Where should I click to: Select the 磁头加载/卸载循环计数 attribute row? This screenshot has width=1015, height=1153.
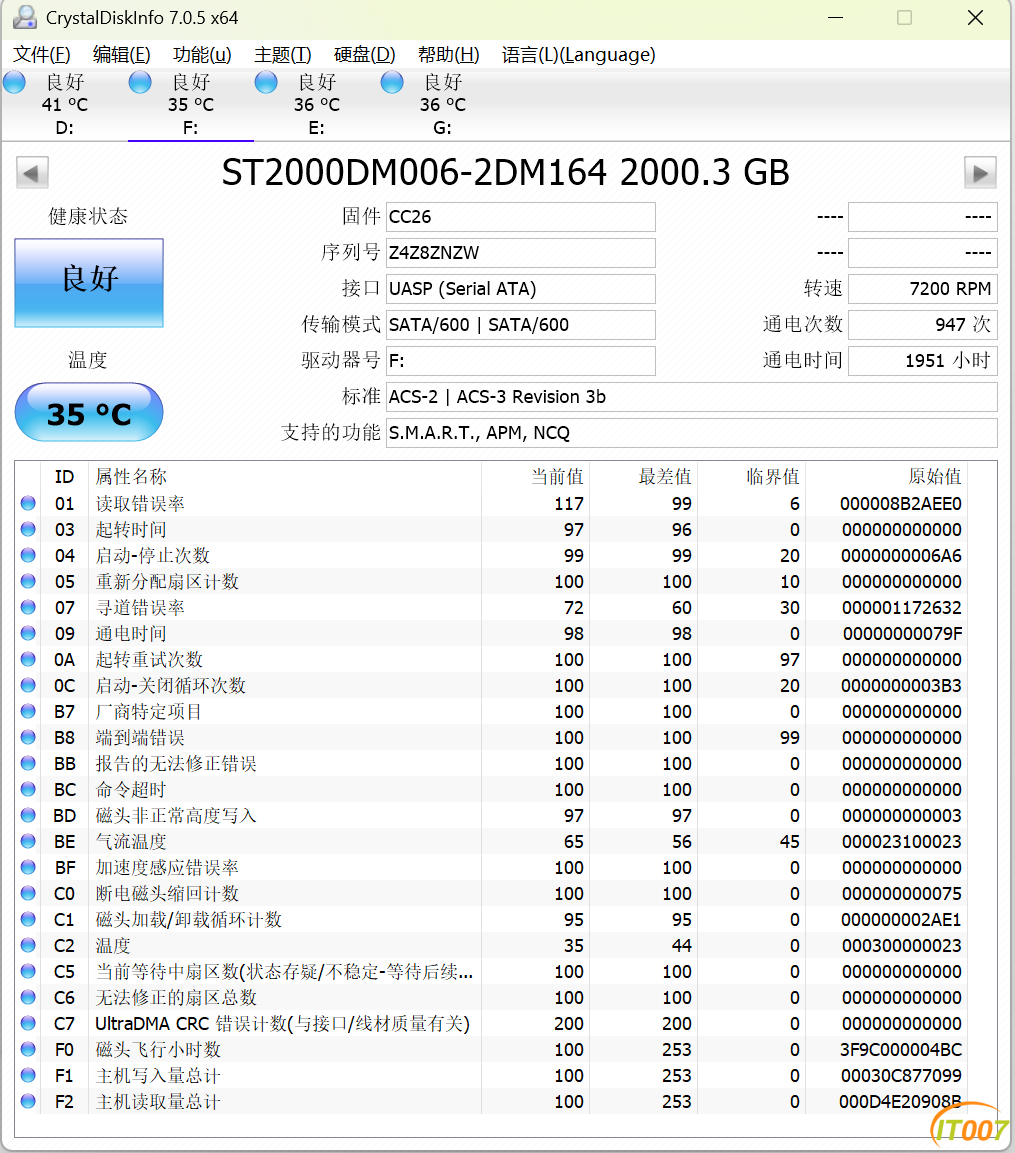coord(491,919)
